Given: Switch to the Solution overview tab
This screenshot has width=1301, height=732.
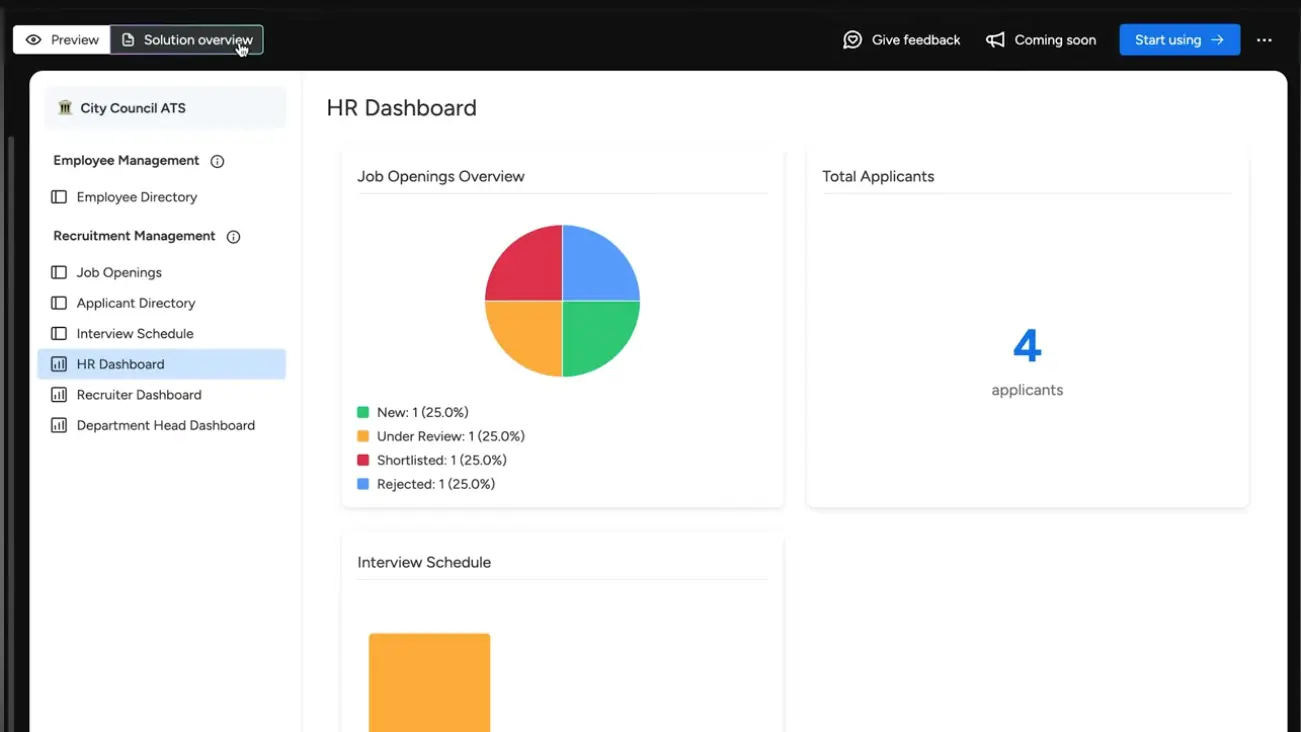Looking at the screenshot, I should tap(187, 39).
